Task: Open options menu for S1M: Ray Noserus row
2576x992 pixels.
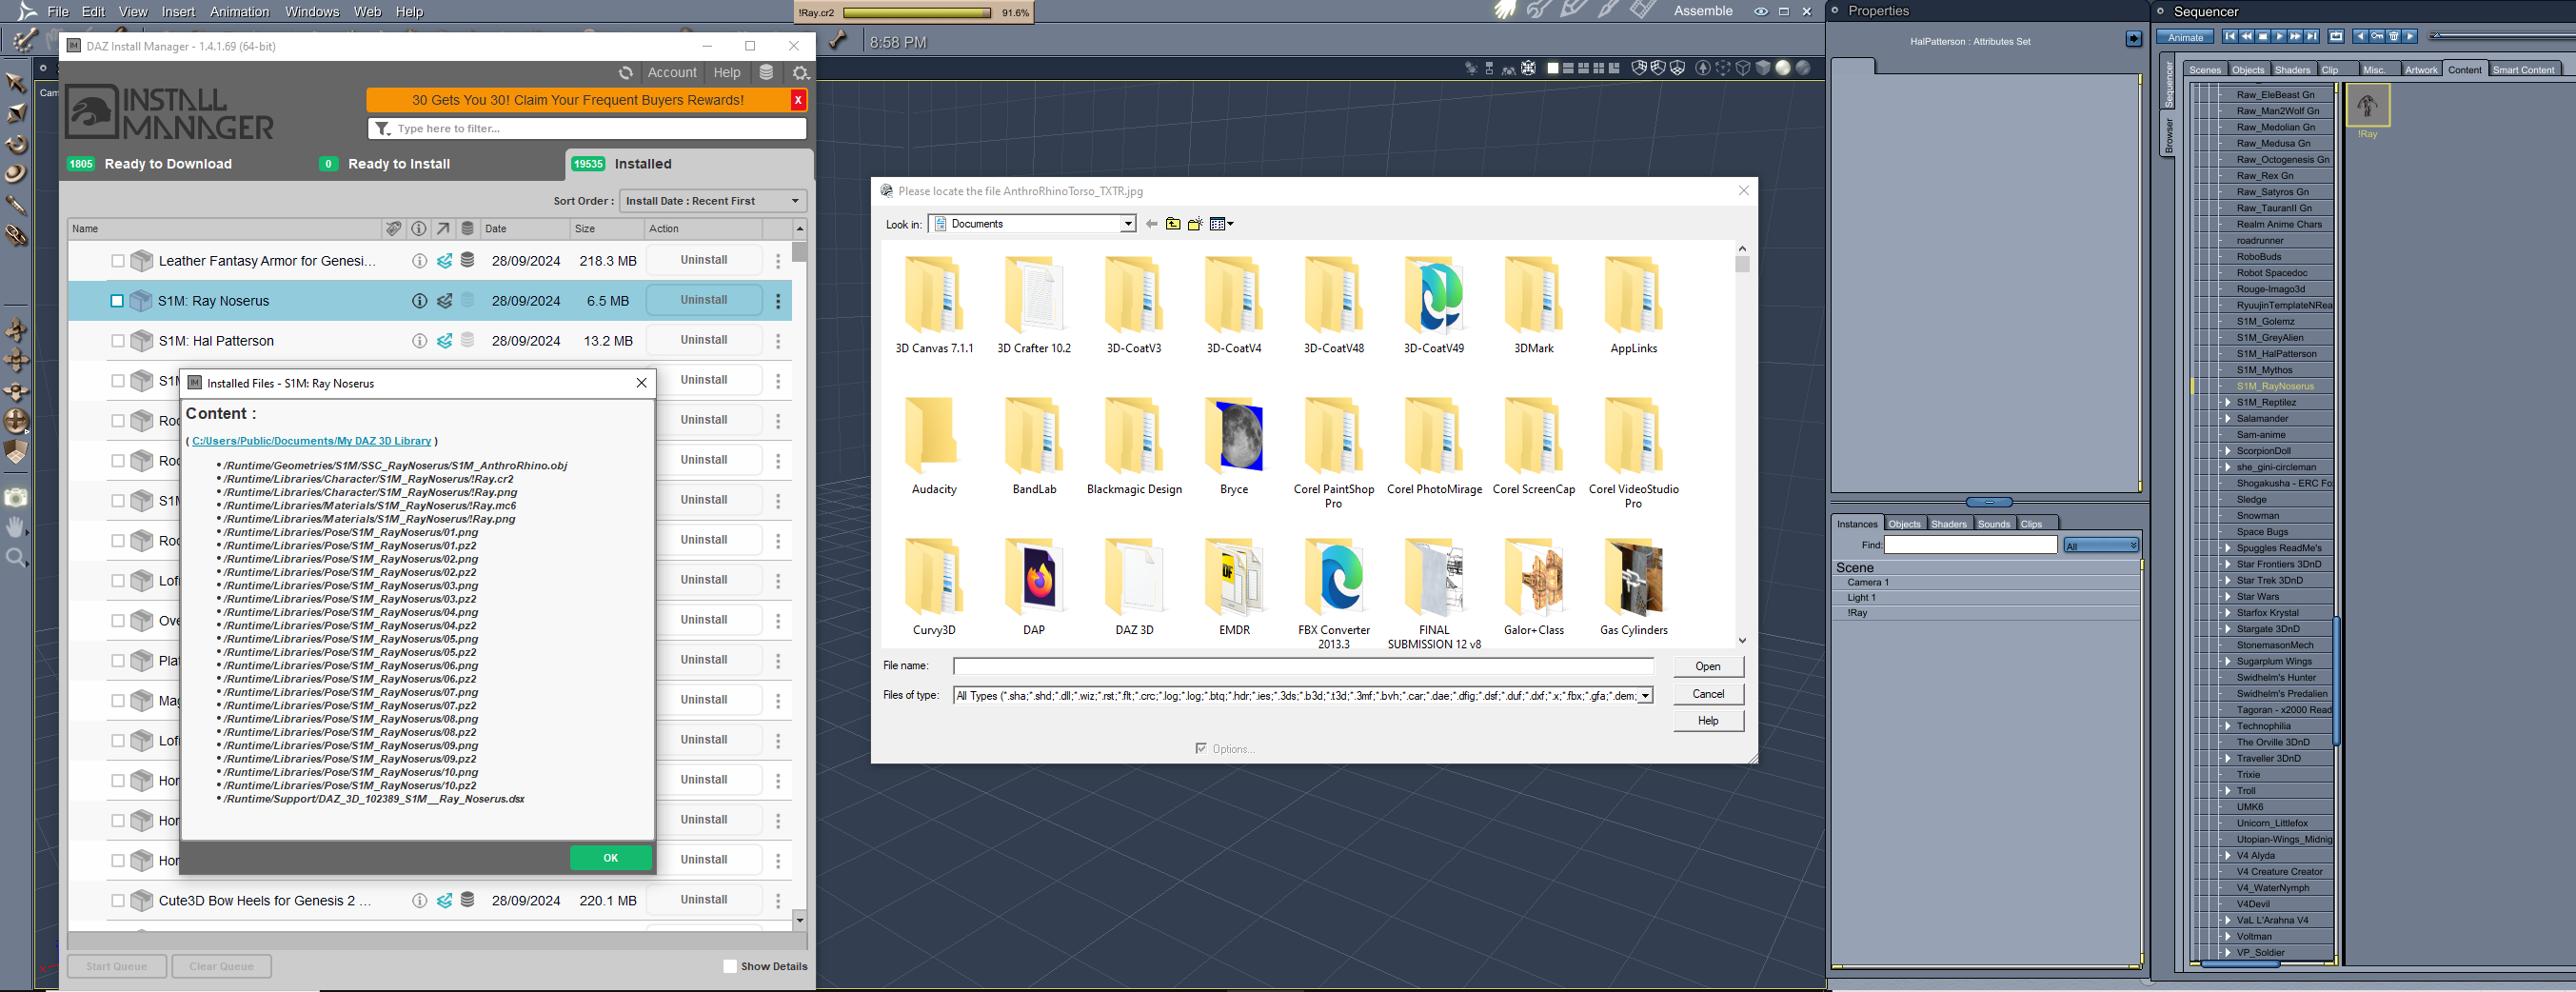Action: tap(778, 301)
